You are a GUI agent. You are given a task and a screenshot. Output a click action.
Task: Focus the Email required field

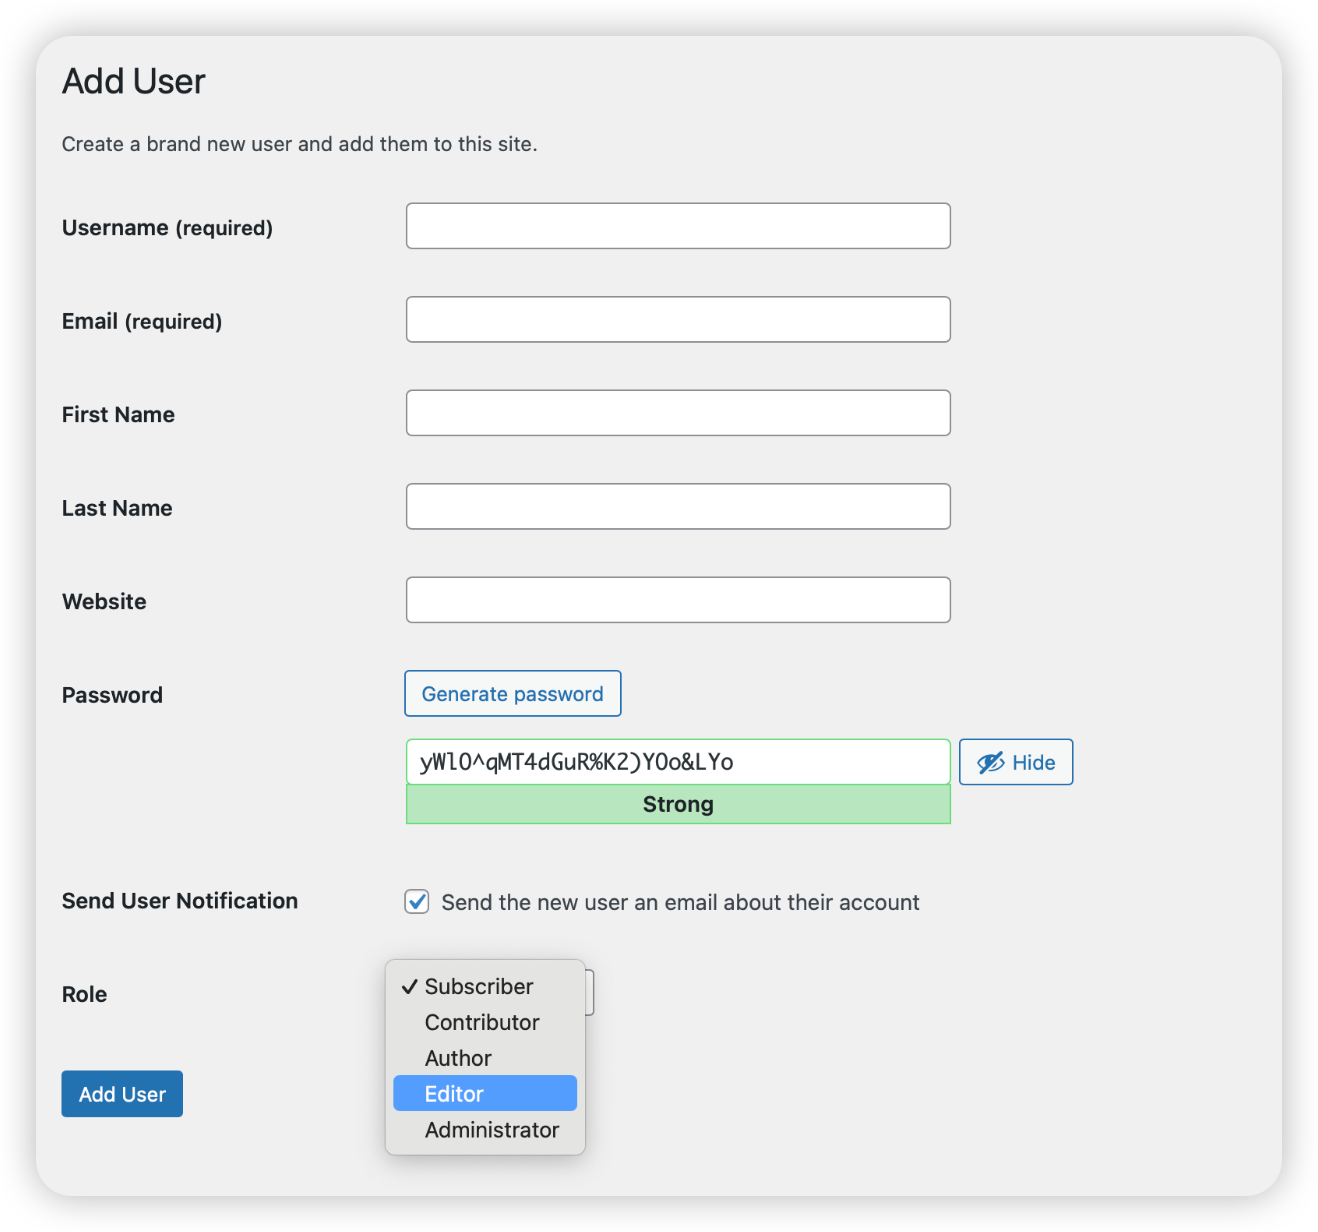tap(678, 319)
